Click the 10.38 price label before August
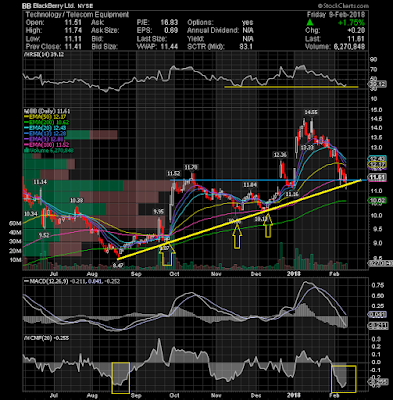 pos(76,200)
